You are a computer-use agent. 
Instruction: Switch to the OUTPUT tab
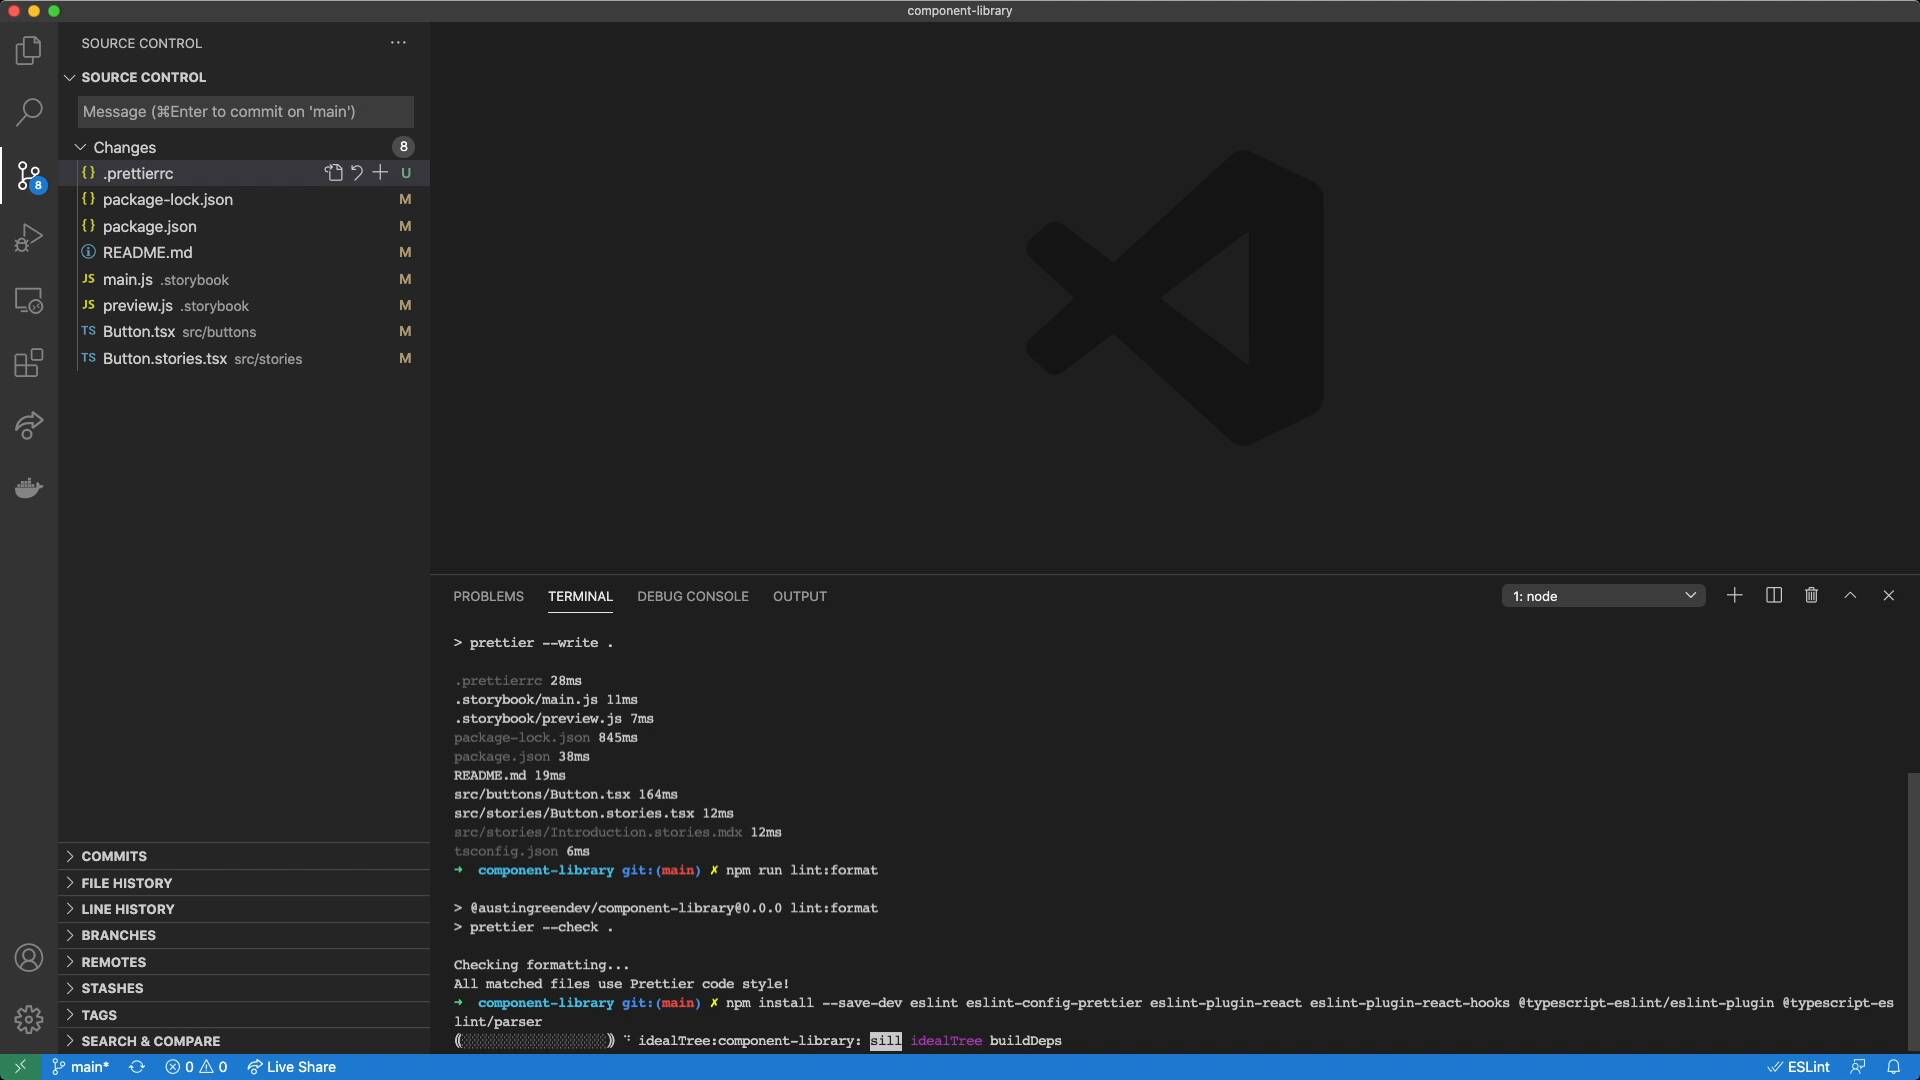[800, 596]
